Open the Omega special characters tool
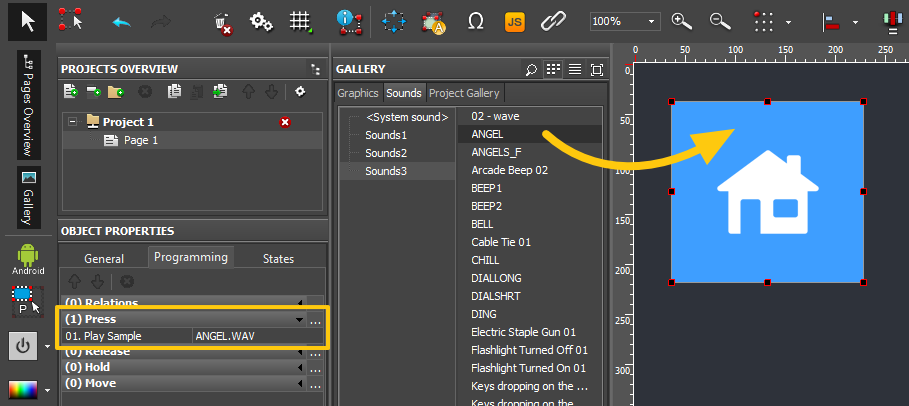The image size is (909, 406). click(x=475, y=22)
